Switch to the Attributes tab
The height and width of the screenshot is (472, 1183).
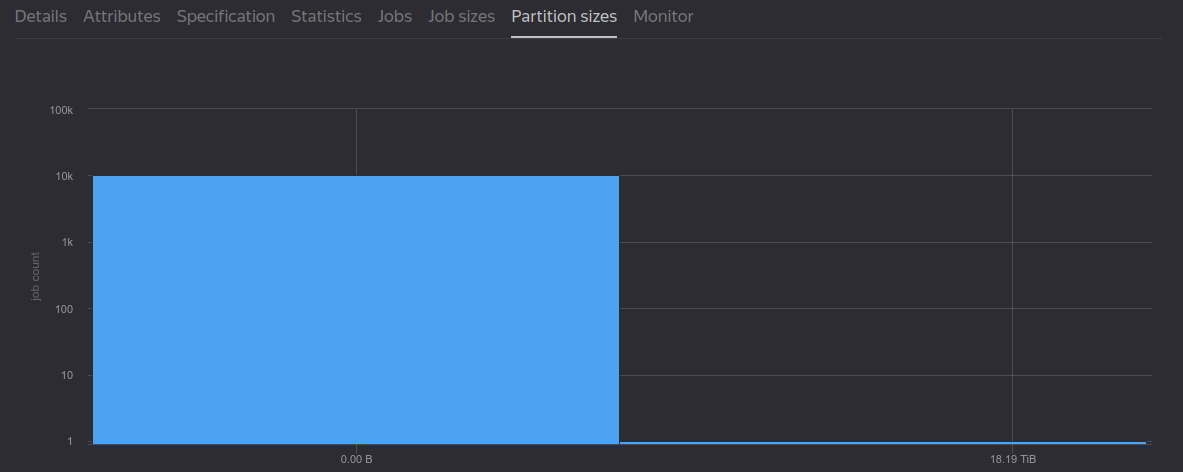[122, 17]
